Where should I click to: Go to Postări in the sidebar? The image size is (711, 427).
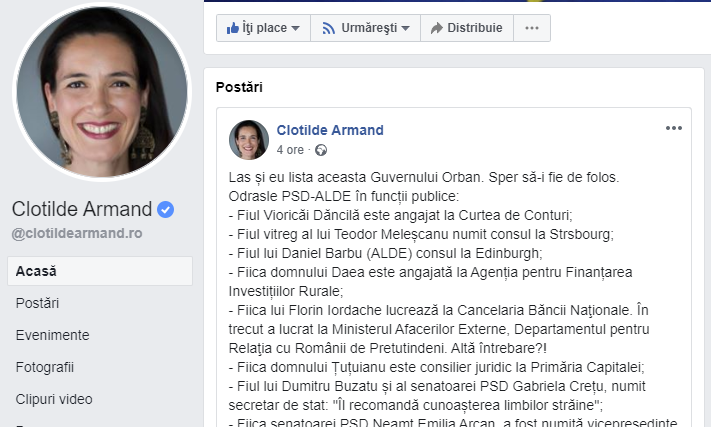(x=37, y=303)
